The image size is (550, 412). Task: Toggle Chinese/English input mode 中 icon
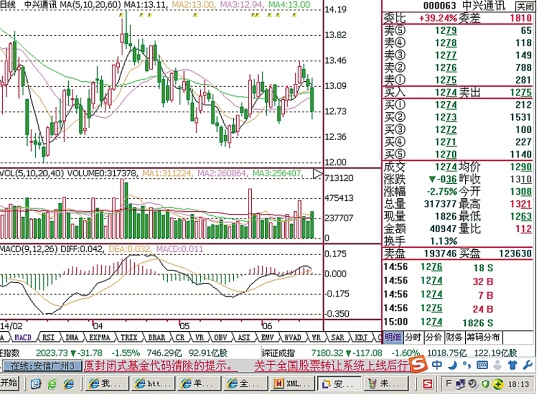(x=437, y=365)
